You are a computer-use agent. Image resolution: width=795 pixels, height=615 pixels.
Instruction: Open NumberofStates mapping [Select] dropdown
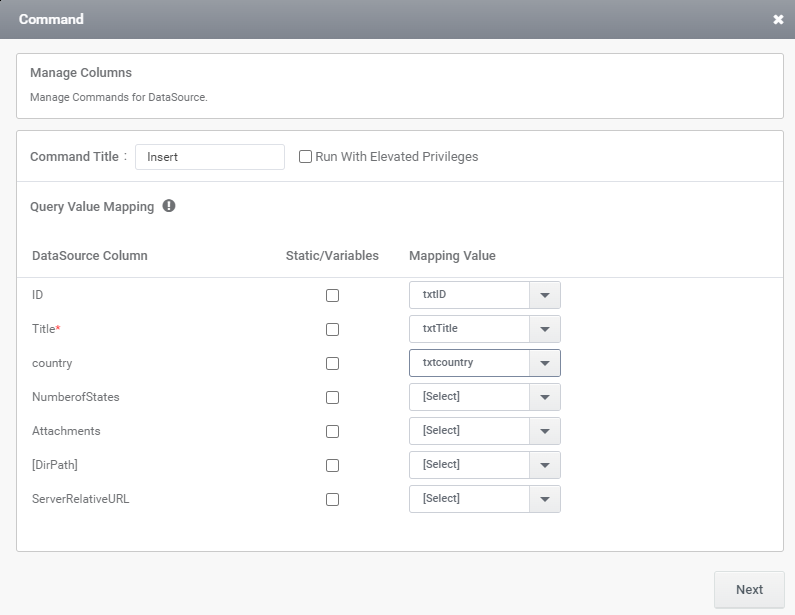485,396
